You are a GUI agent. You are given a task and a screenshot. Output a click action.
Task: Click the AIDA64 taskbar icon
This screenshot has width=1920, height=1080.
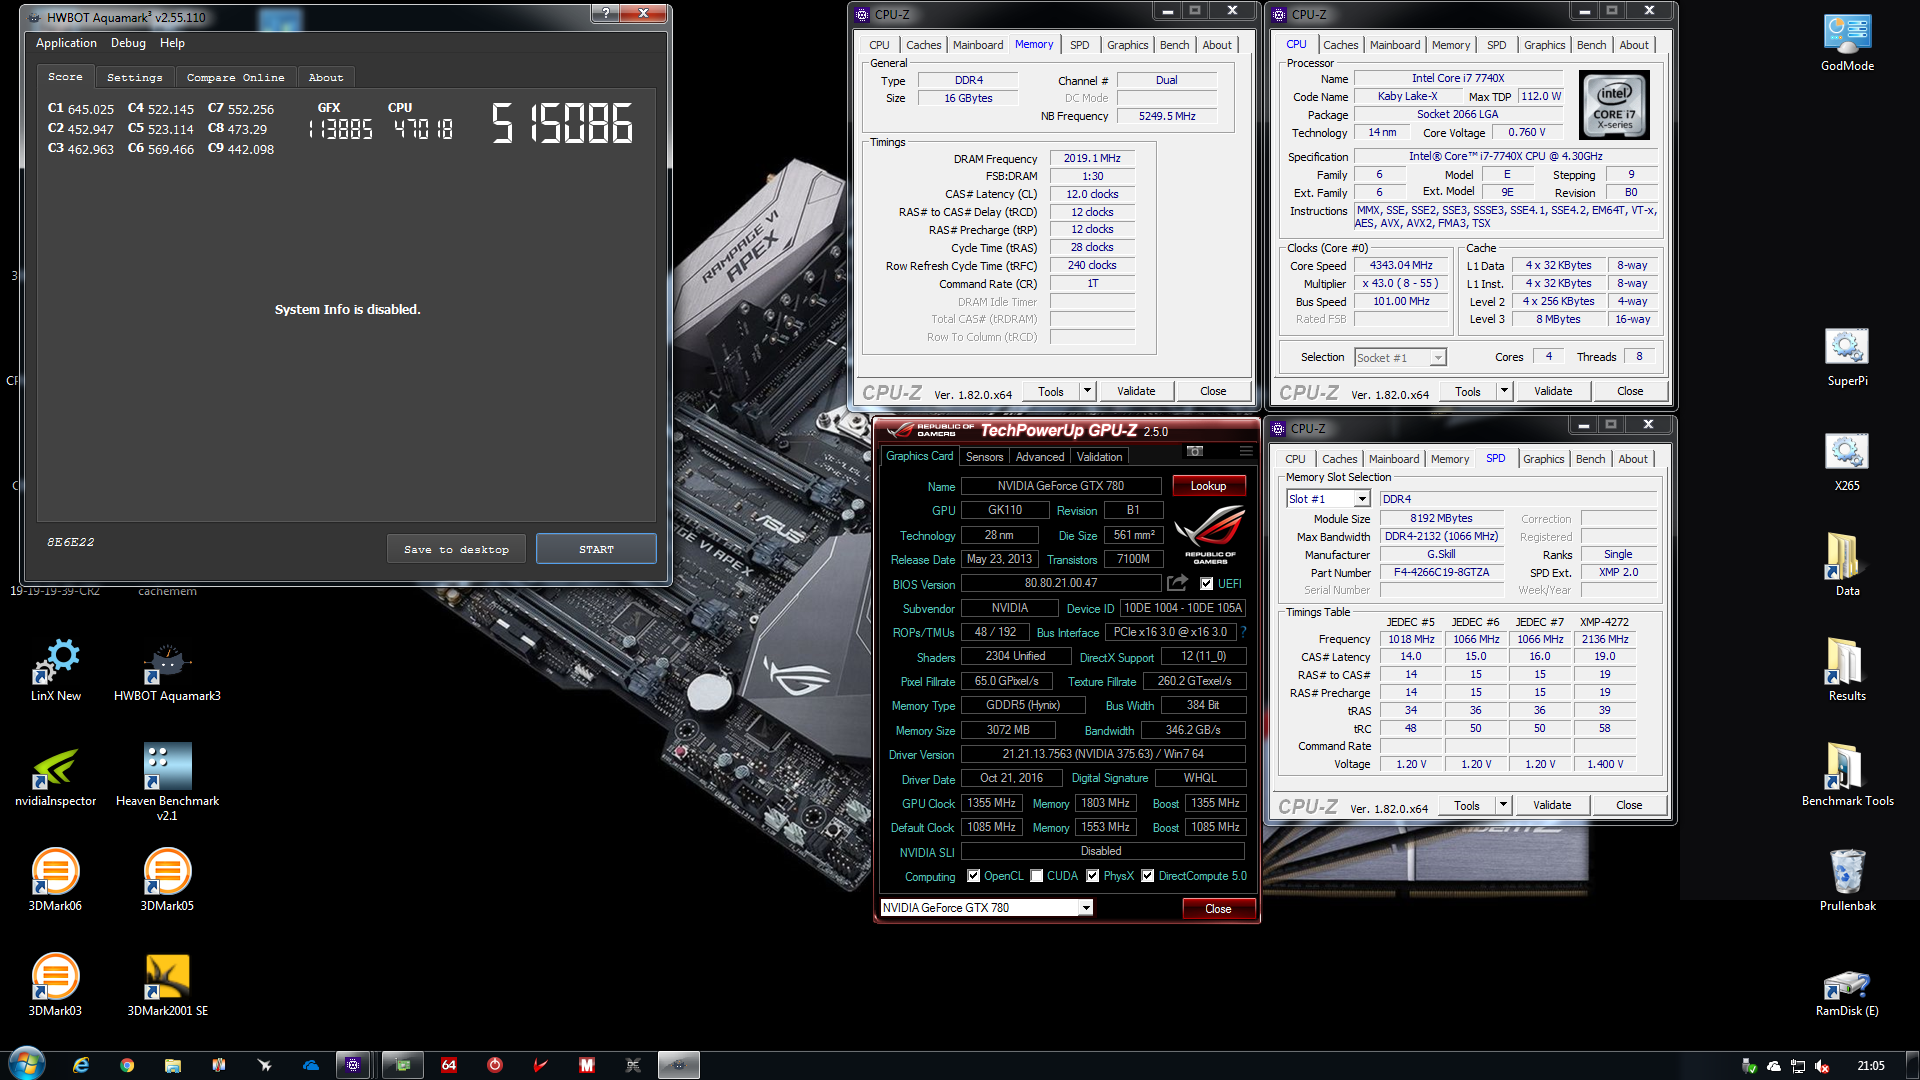(449, 1065)
